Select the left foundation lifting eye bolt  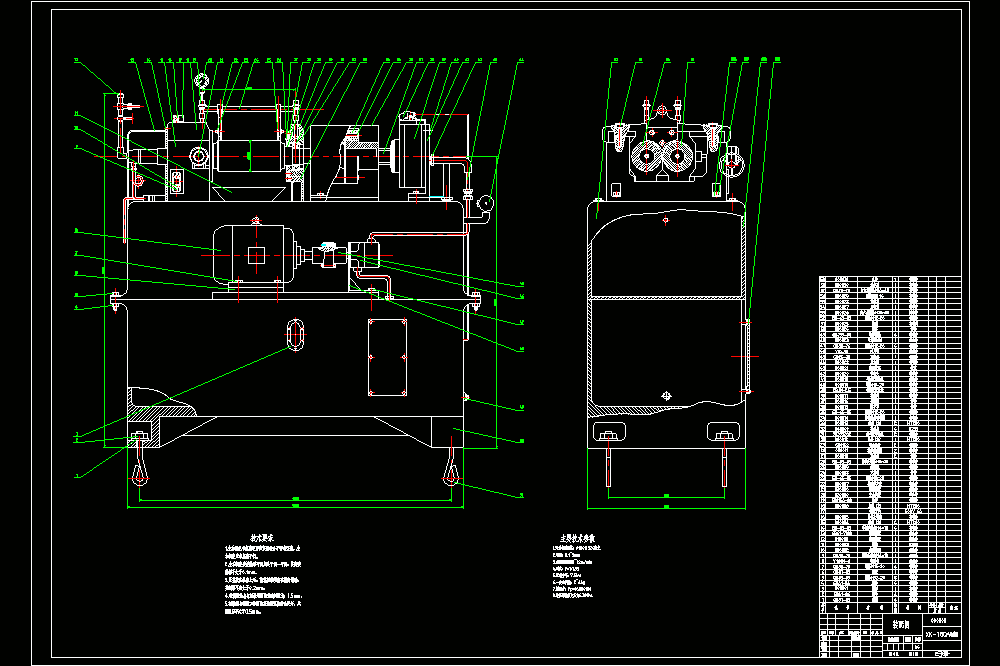pos(140,461)
